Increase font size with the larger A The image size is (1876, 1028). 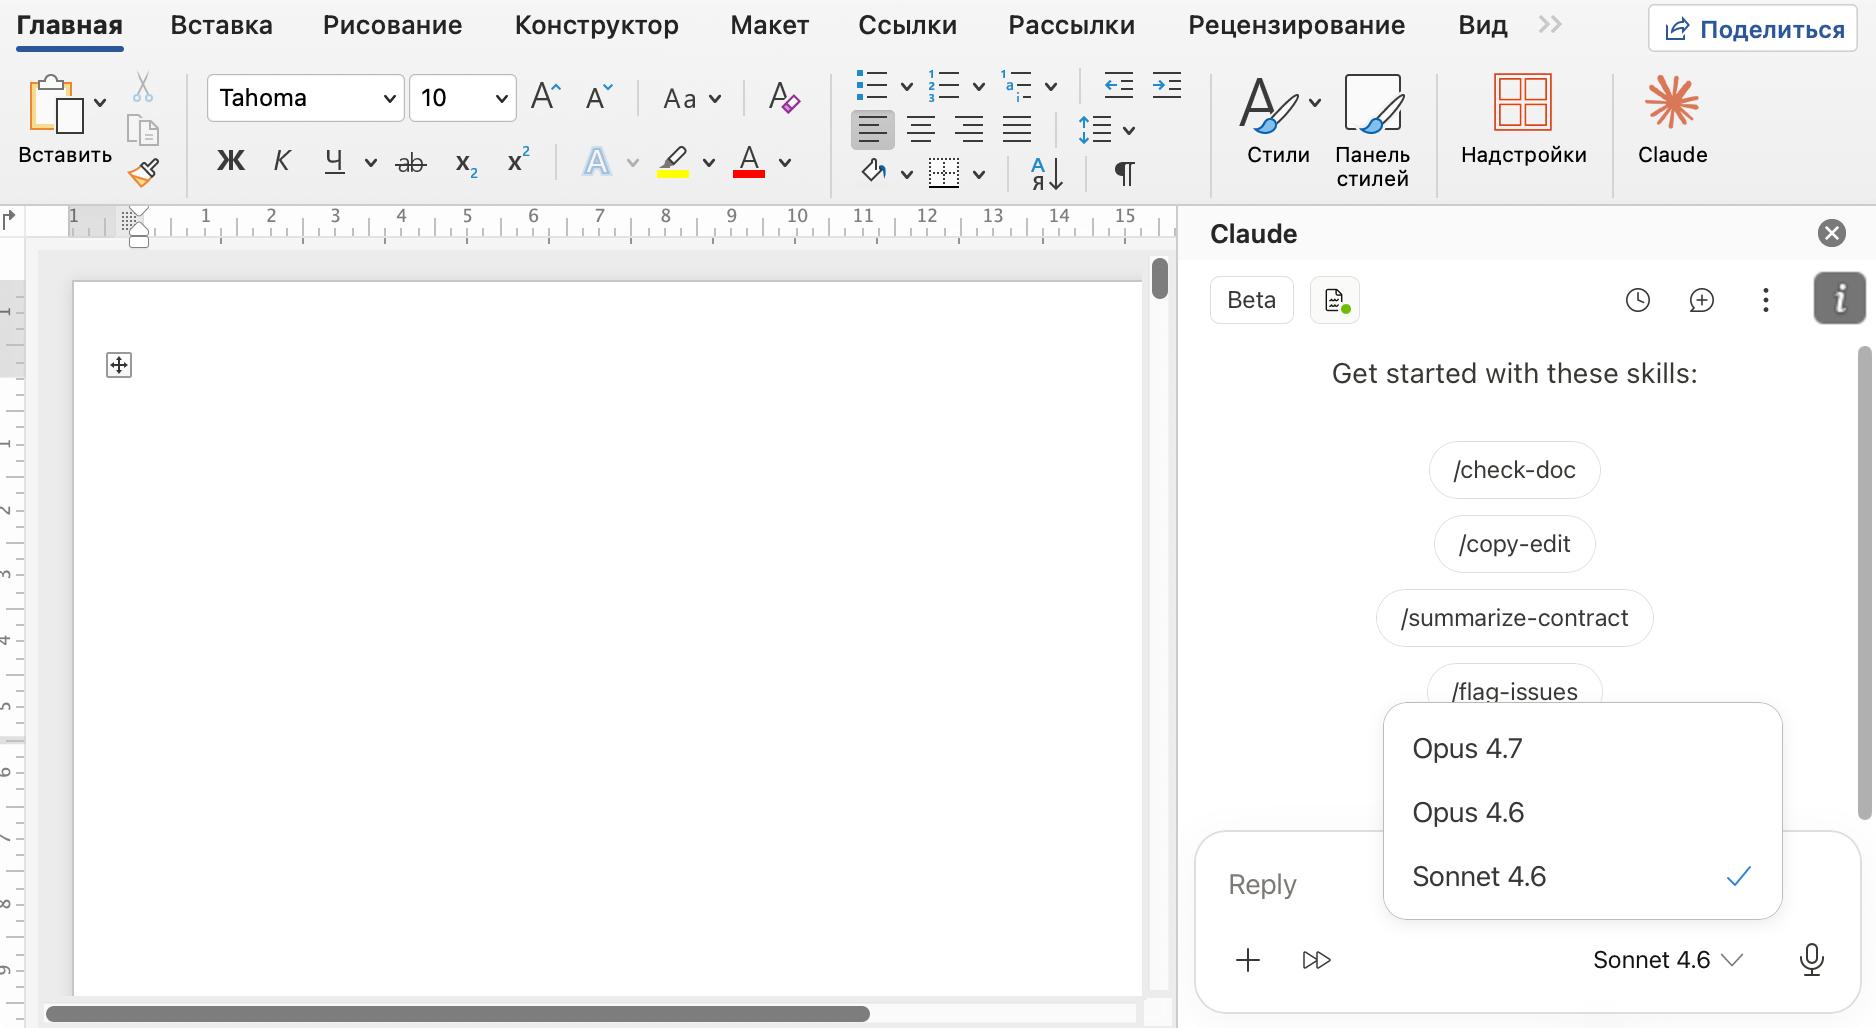(x=545, y=97)
